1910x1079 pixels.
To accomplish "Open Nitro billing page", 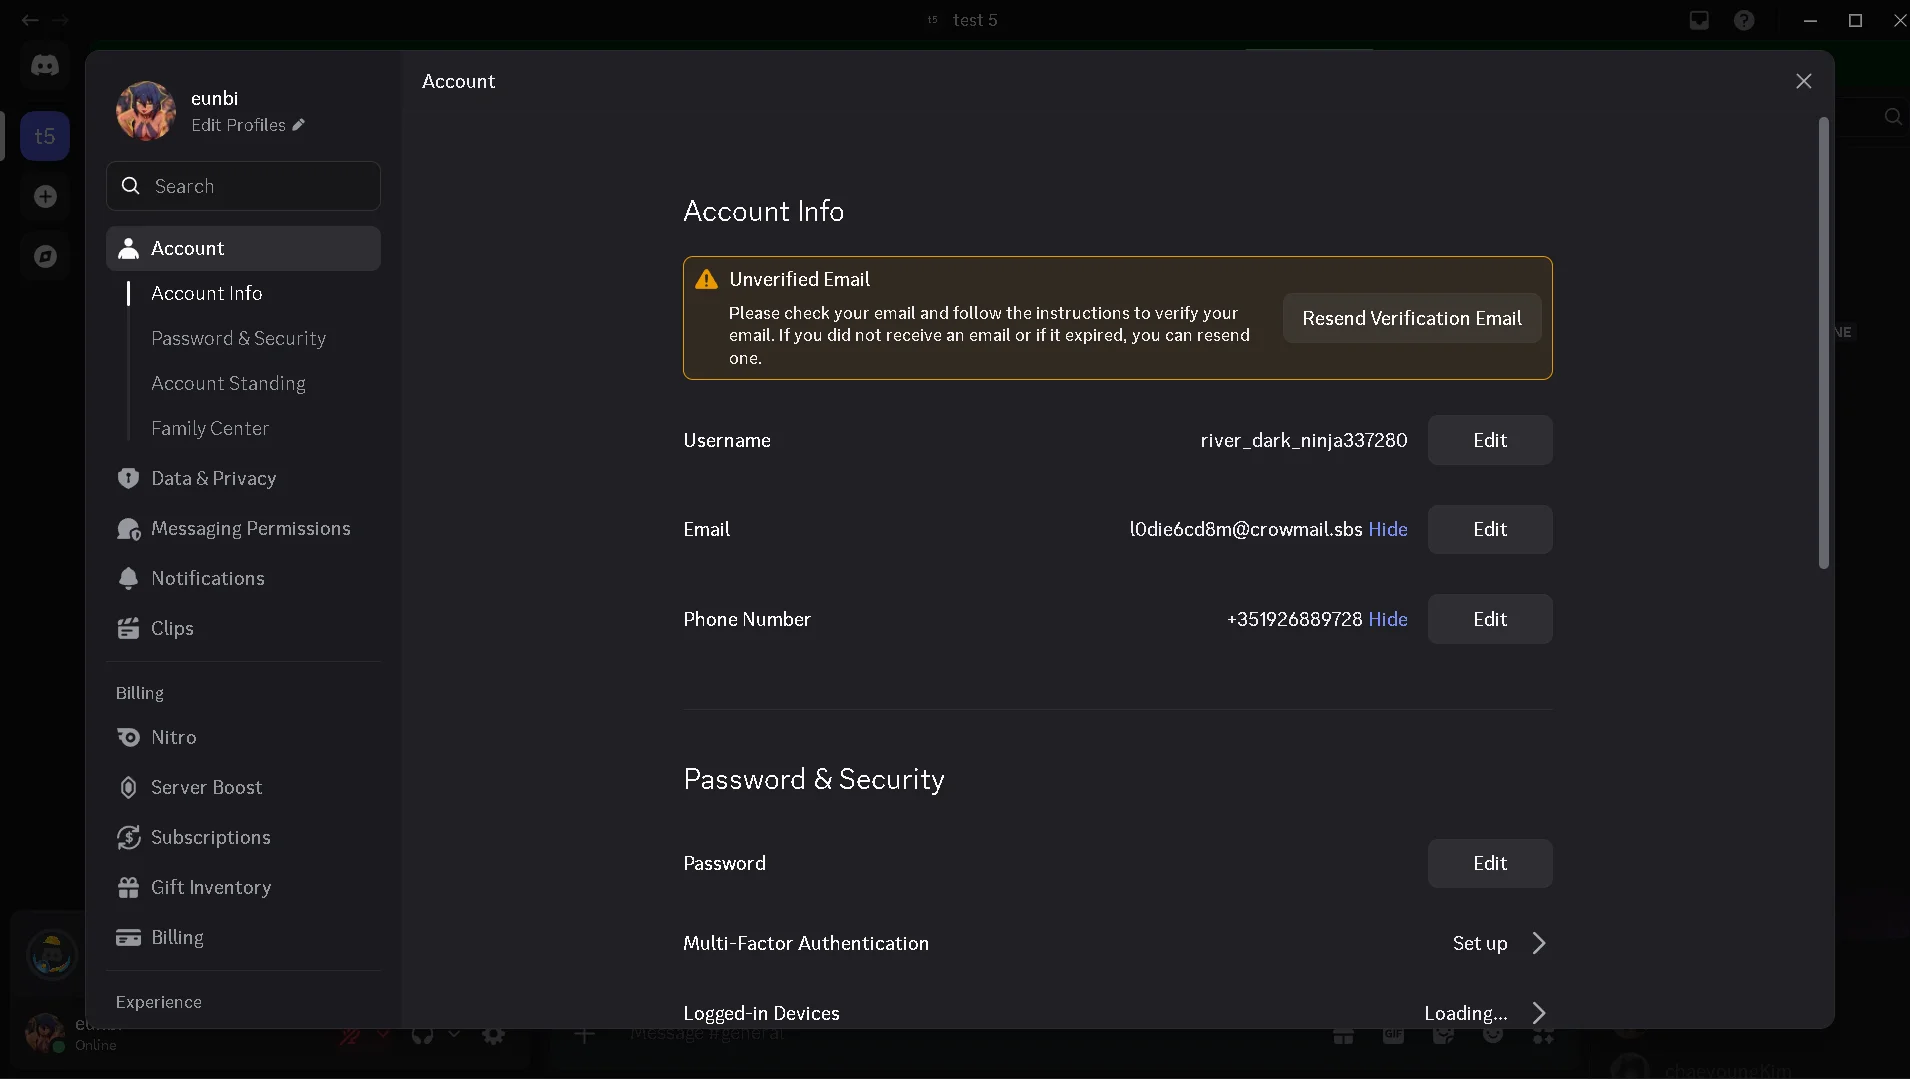I will pyautogui.click(x=243, y=737).
